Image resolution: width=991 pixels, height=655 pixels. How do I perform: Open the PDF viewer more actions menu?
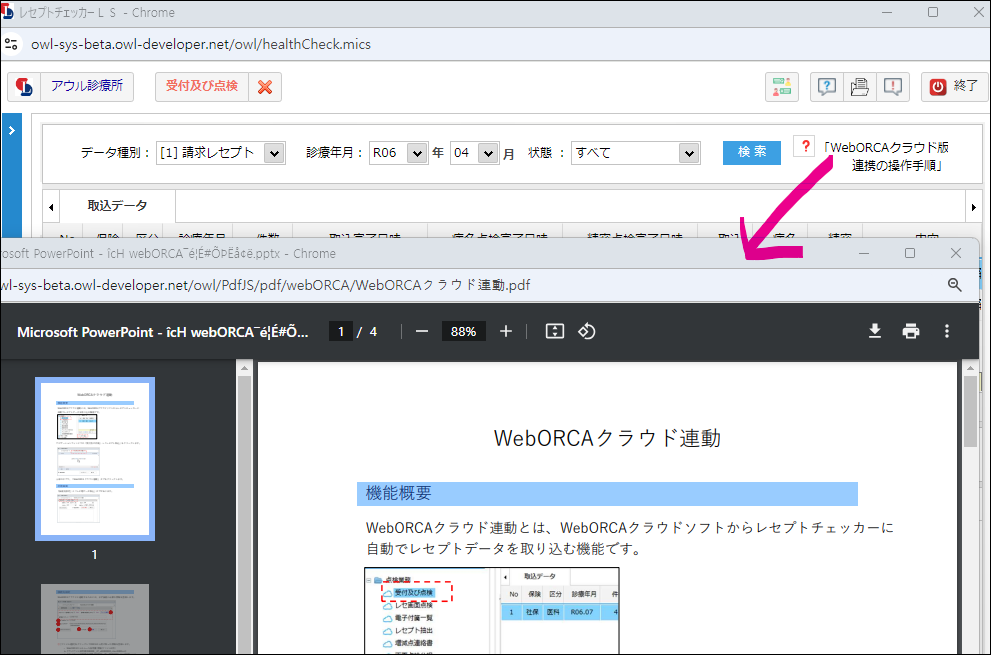[x=946, y=331]
